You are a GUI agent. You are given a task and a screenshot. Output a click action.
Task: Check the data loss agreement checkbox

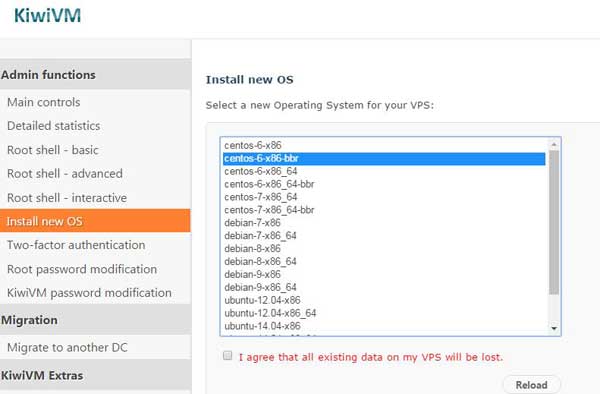(227, 356)
